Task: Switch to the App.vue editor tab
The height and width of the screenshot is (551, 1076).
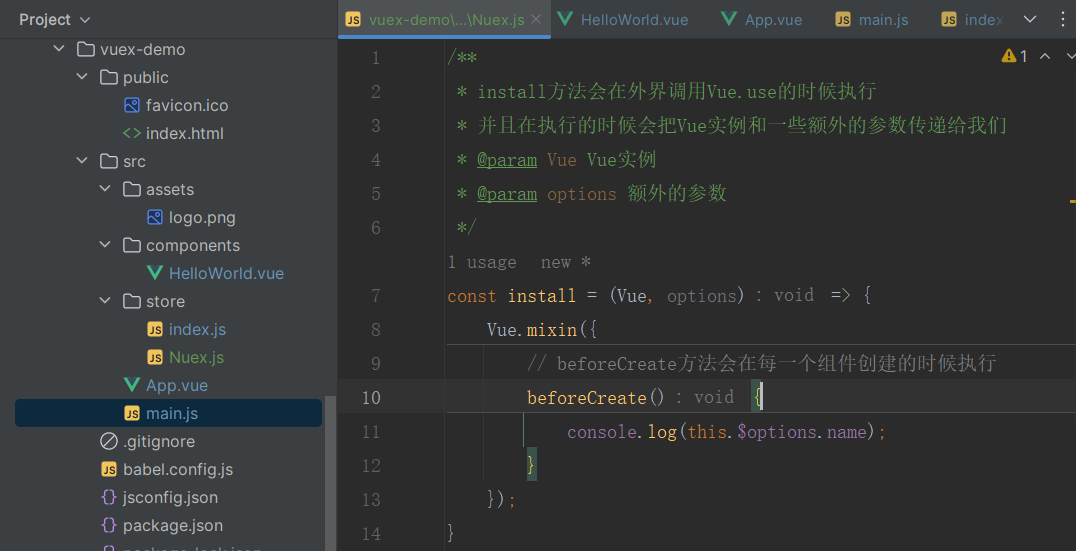Action: pyautogui.click(x=762, y=19)
